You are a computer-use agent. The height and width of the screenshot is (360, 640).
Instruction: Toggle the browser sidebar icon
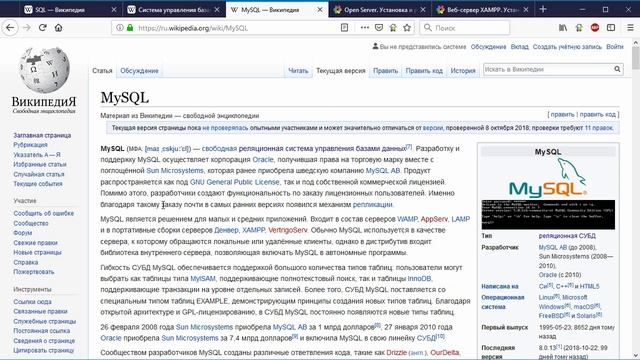click(x=611, y=28)
